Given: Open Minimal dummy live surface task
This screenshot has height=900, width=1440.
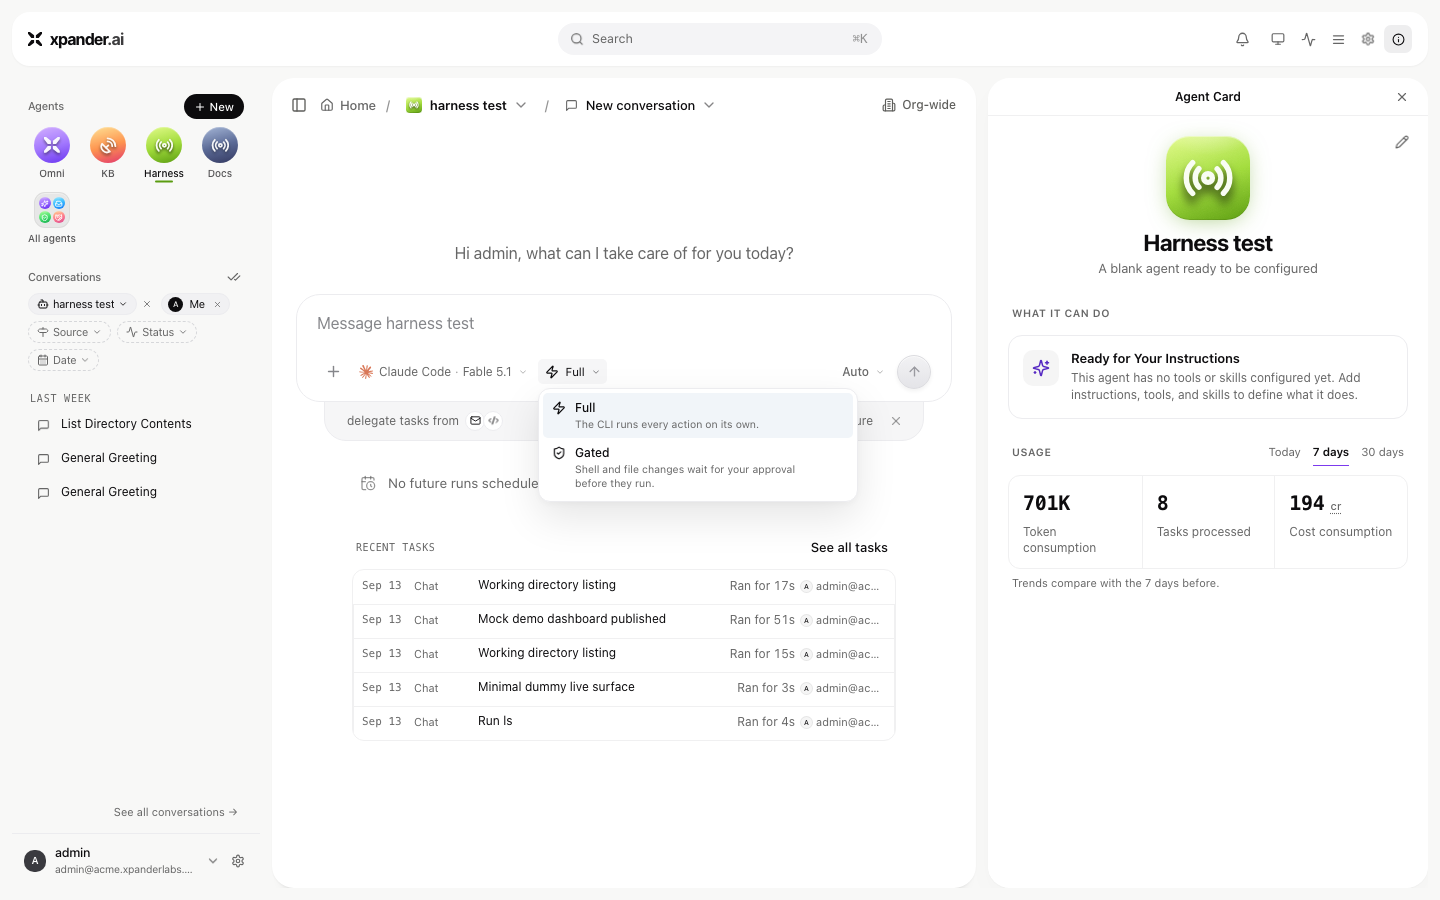Looking at the screenshot, I should [624, 688].
